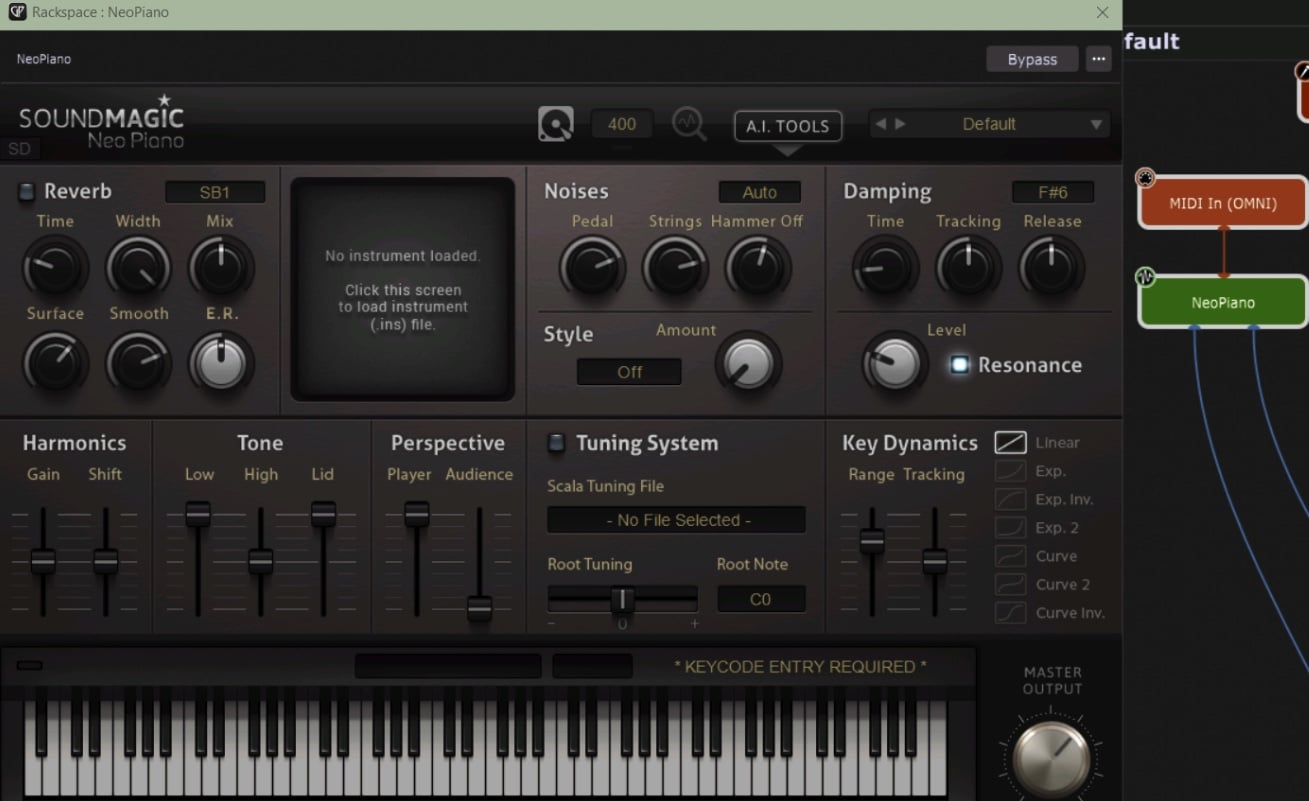Open the three-dot plugin options menu

click(1098, 59)
